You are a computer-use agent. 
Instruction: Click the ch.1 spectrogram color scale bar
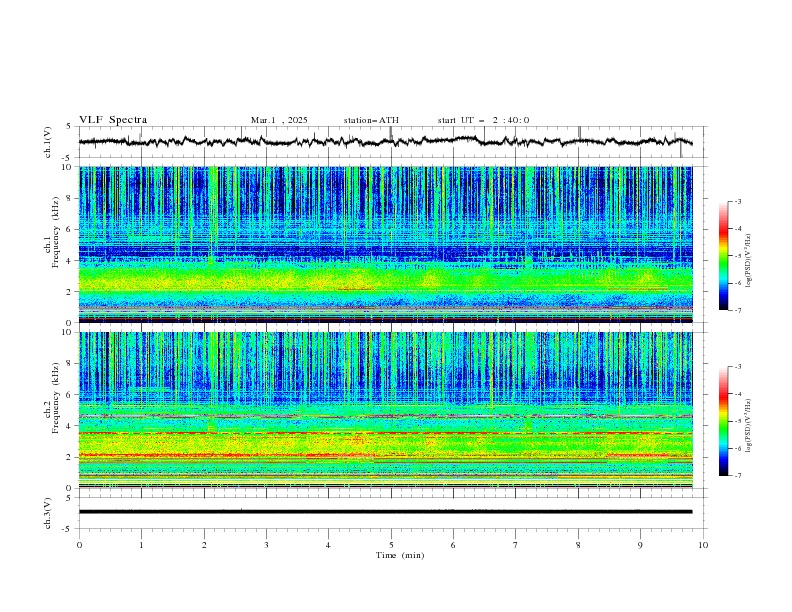coord(723,256)
